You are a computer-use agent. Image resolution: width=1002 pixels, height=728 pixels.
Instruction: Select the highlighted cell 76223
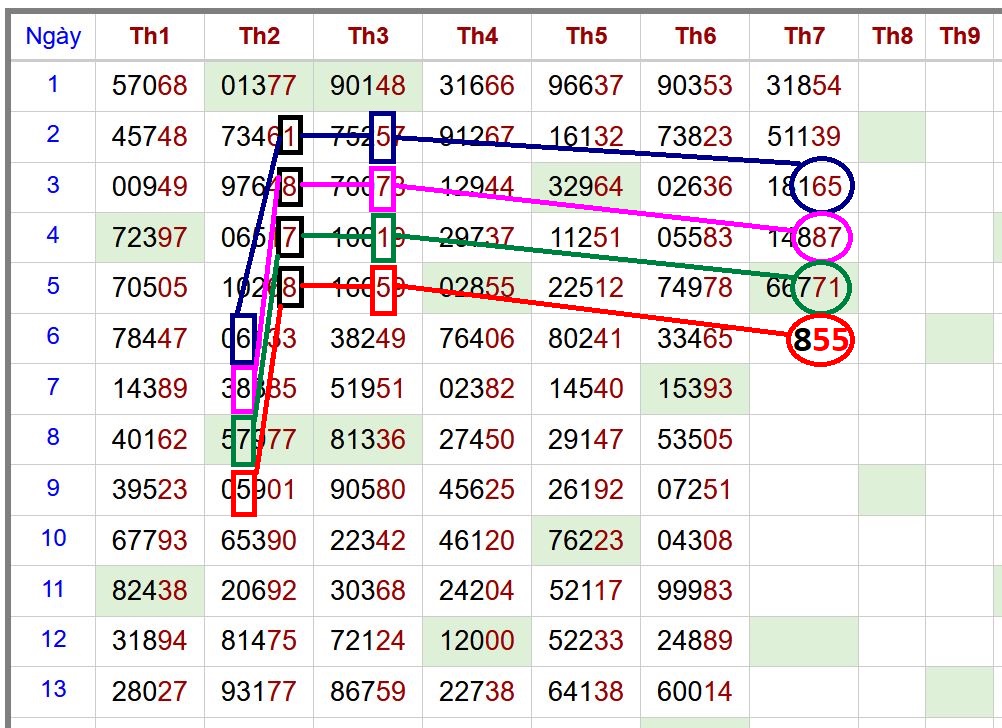click(x=586, y=540)
